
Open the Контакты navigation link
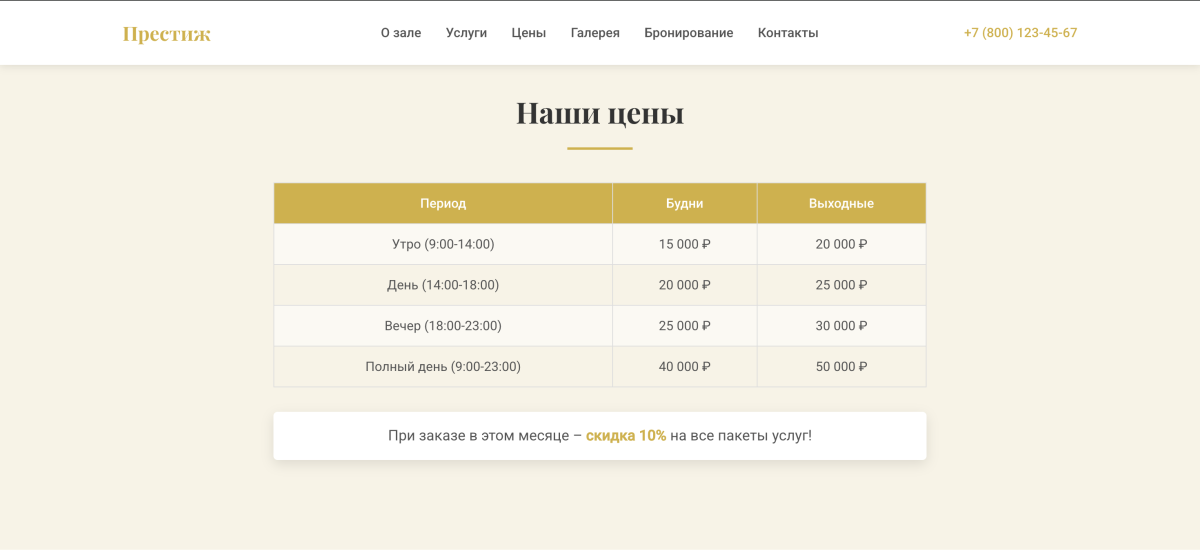pyautogui.click(x=787, y=33)
